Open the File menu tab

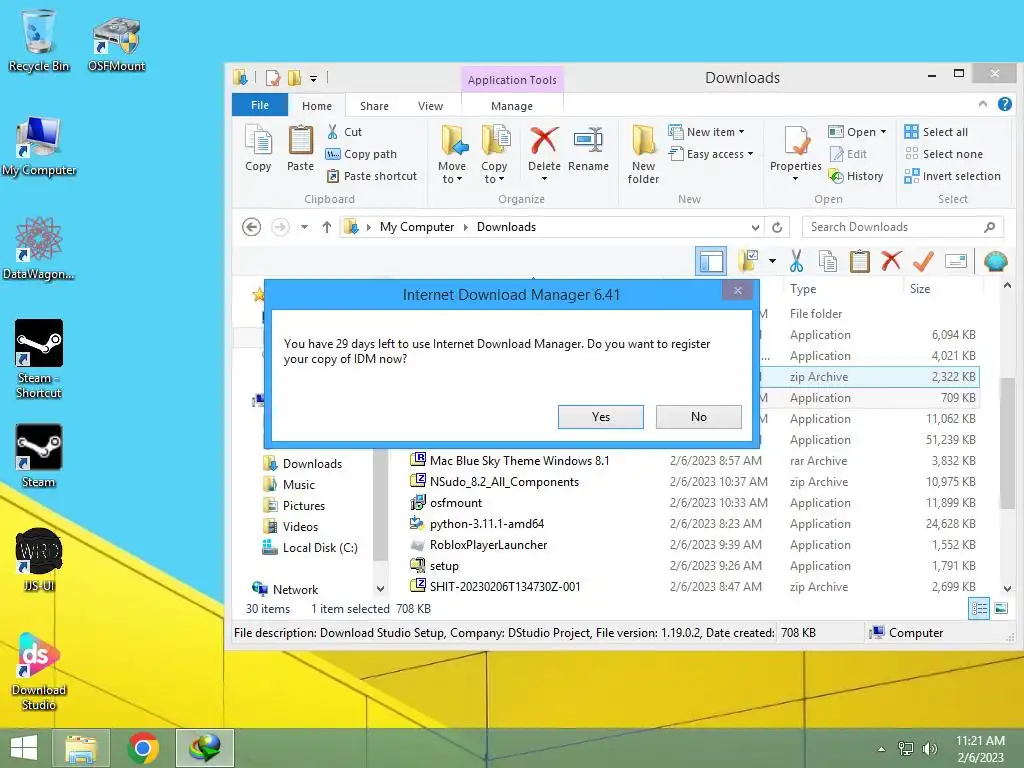click(260, 105)
